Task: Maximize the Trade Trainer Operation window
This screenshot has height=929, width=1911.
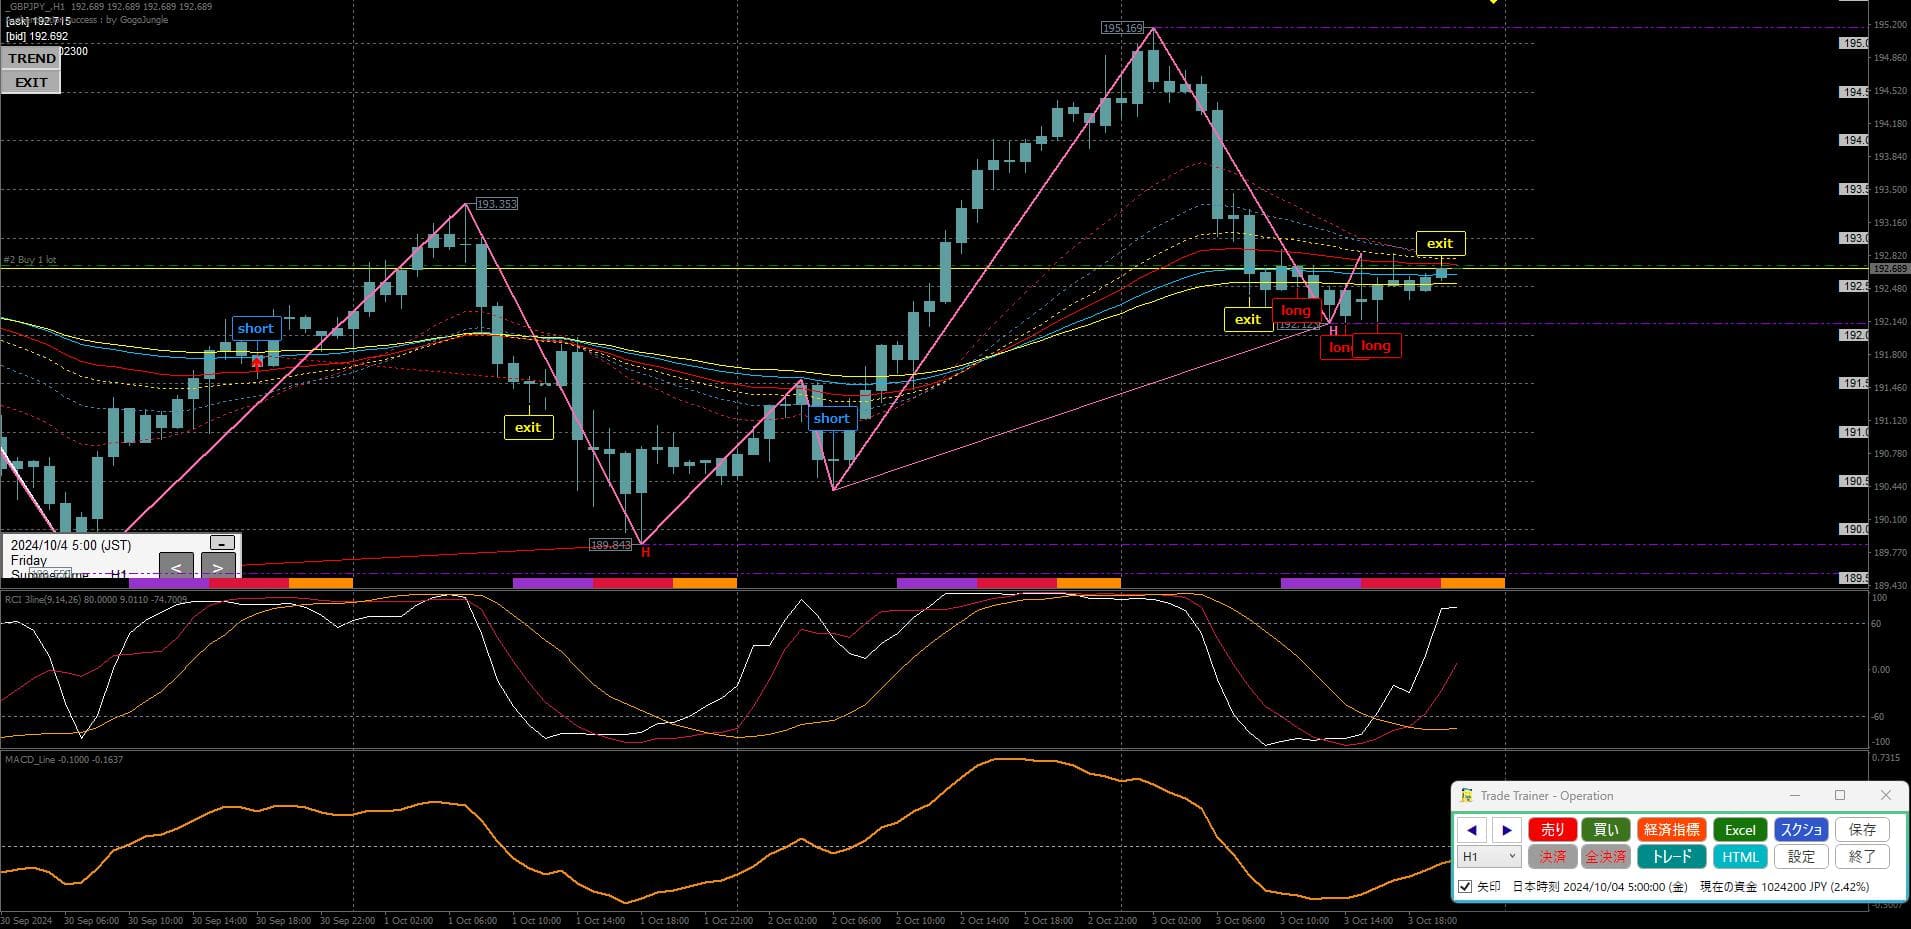Action: [x=1840, y=796]
